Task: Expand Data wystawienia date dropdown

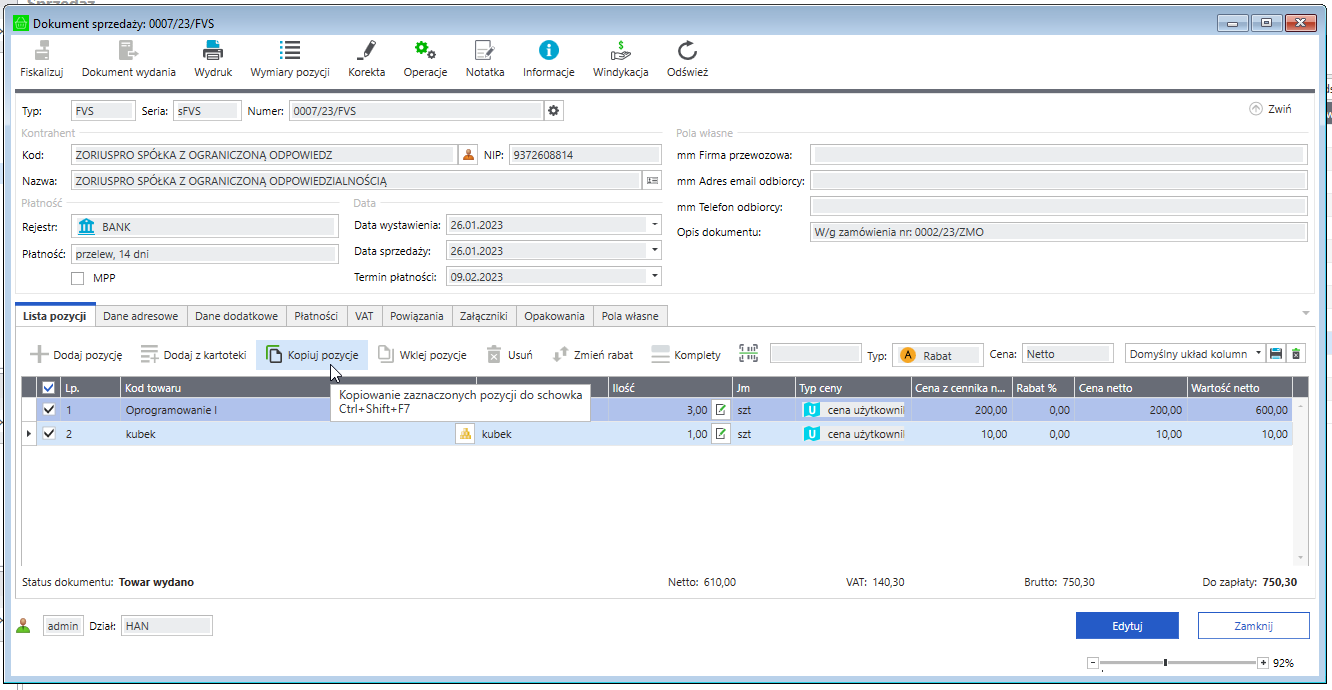Action: (x=654, y=225)
